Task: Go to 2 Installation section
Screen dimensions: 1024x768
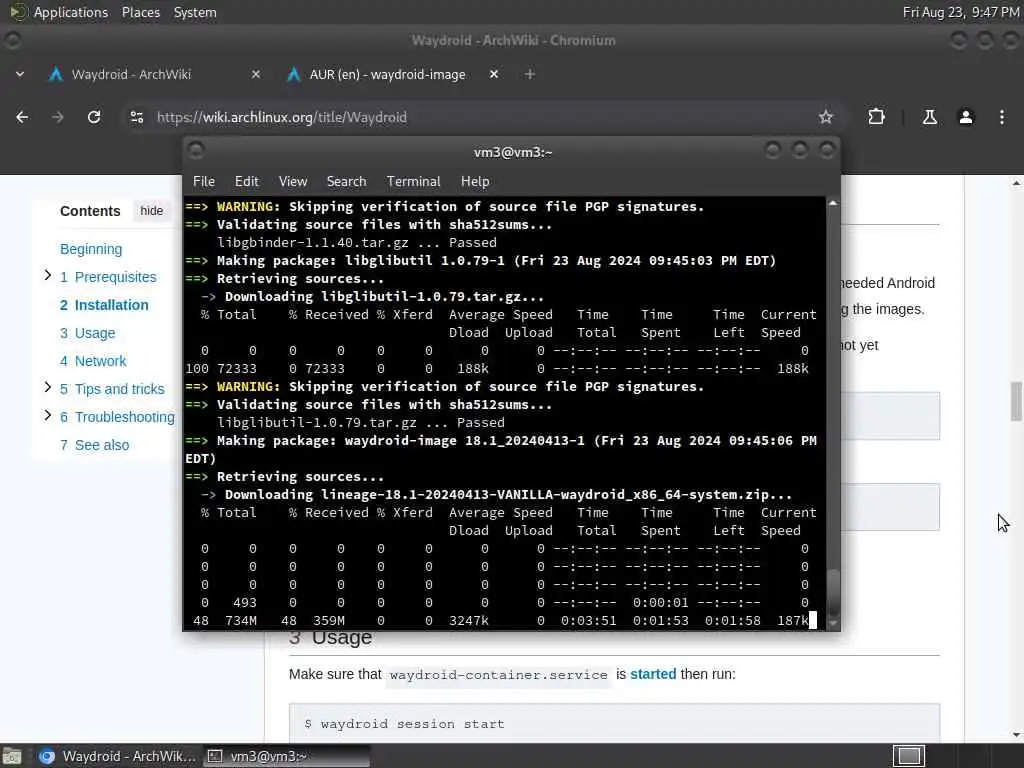Action: point(104,305)
